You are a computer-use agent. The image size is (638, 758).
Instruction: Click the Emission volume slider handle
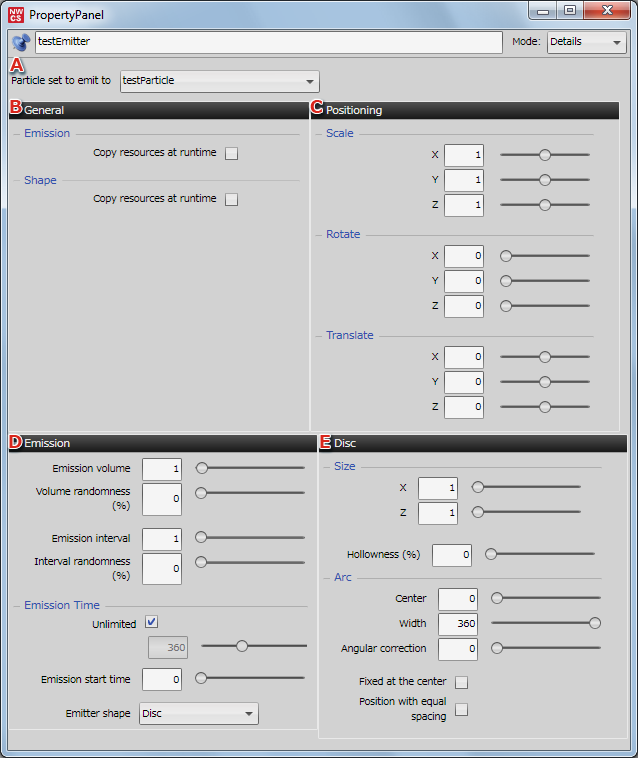click(201, 467)
